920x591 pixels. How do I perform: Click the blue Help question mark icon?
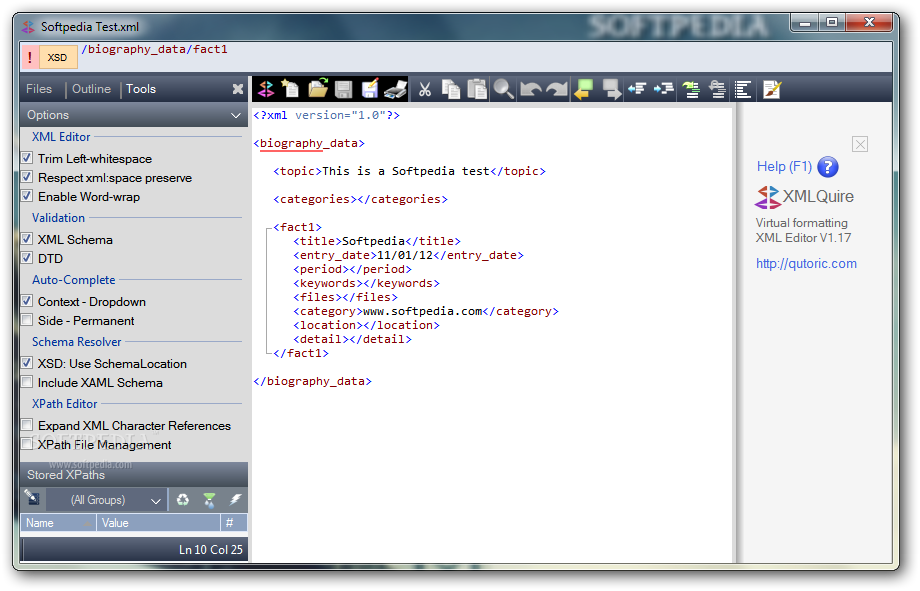[x=828, y=167]
